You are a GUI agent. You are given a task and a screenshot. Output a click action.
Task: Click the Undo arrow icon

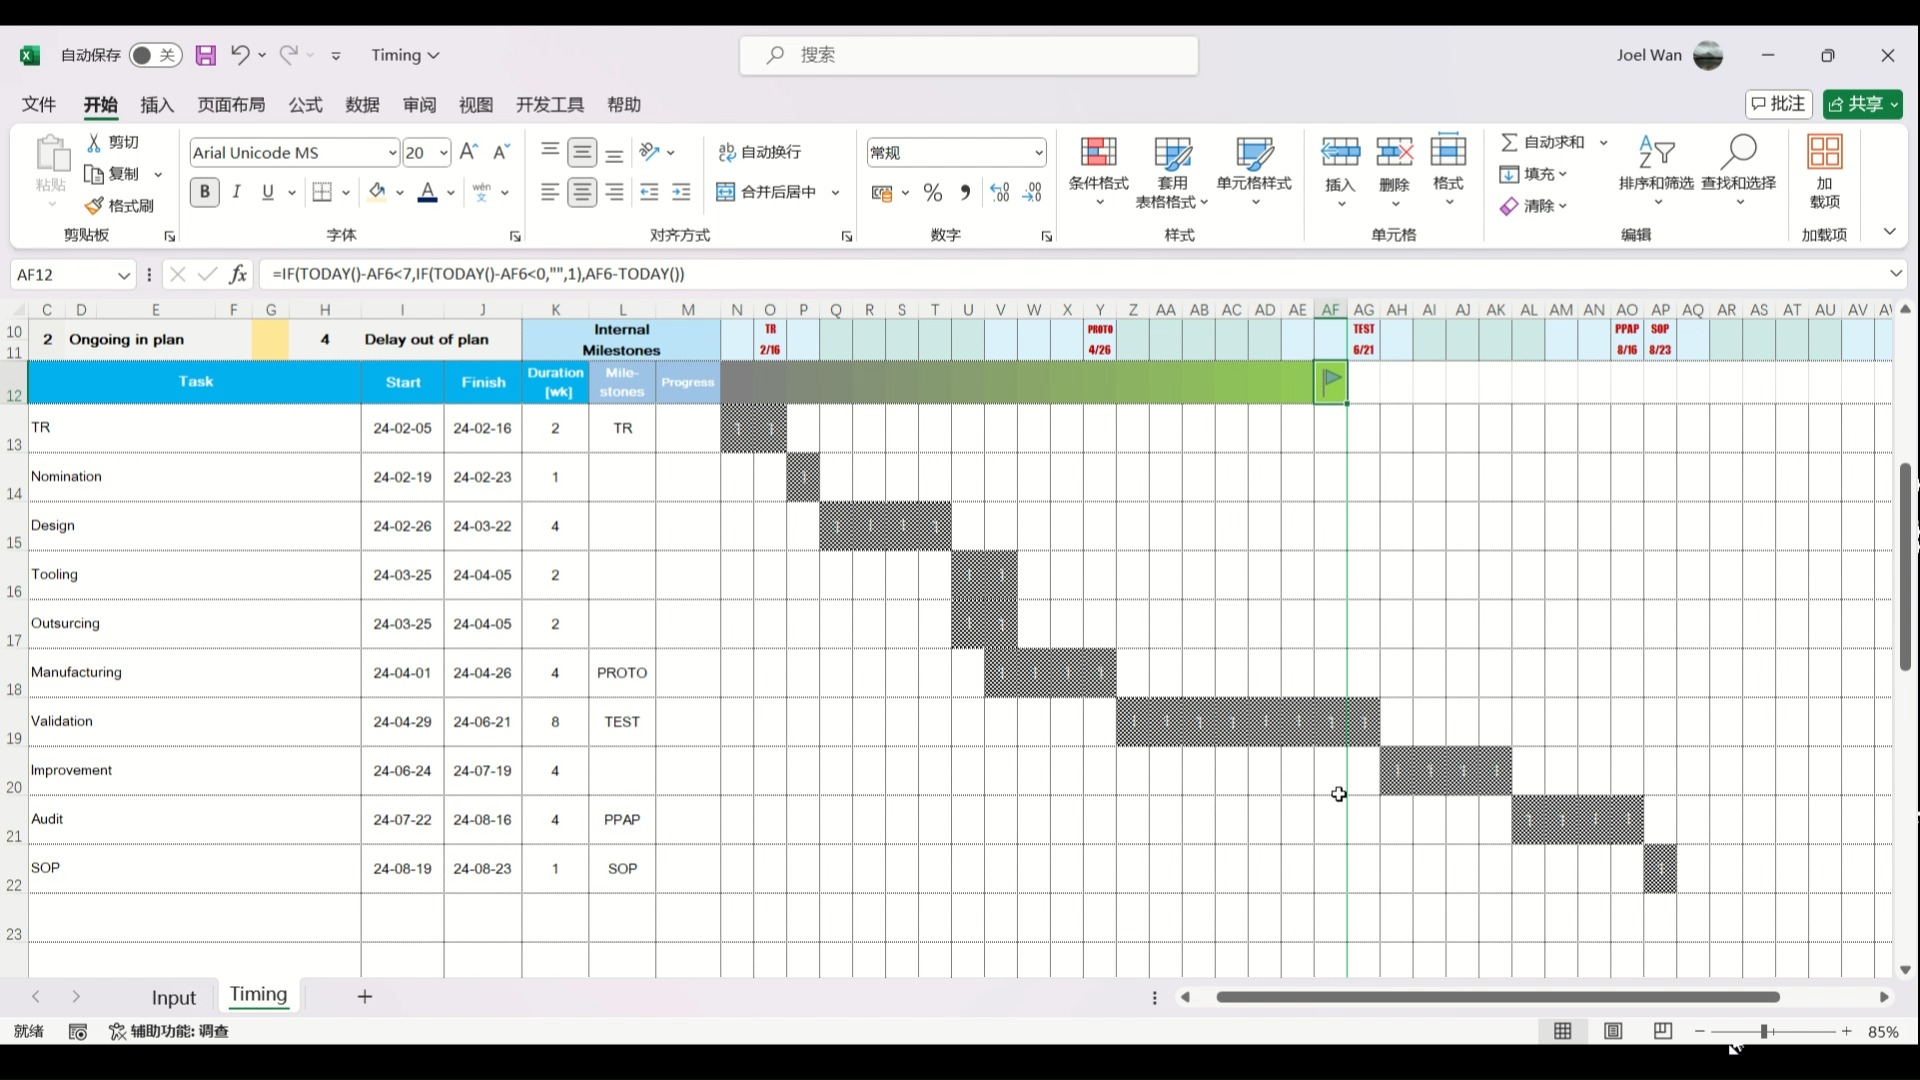click(x=239, y=55)
